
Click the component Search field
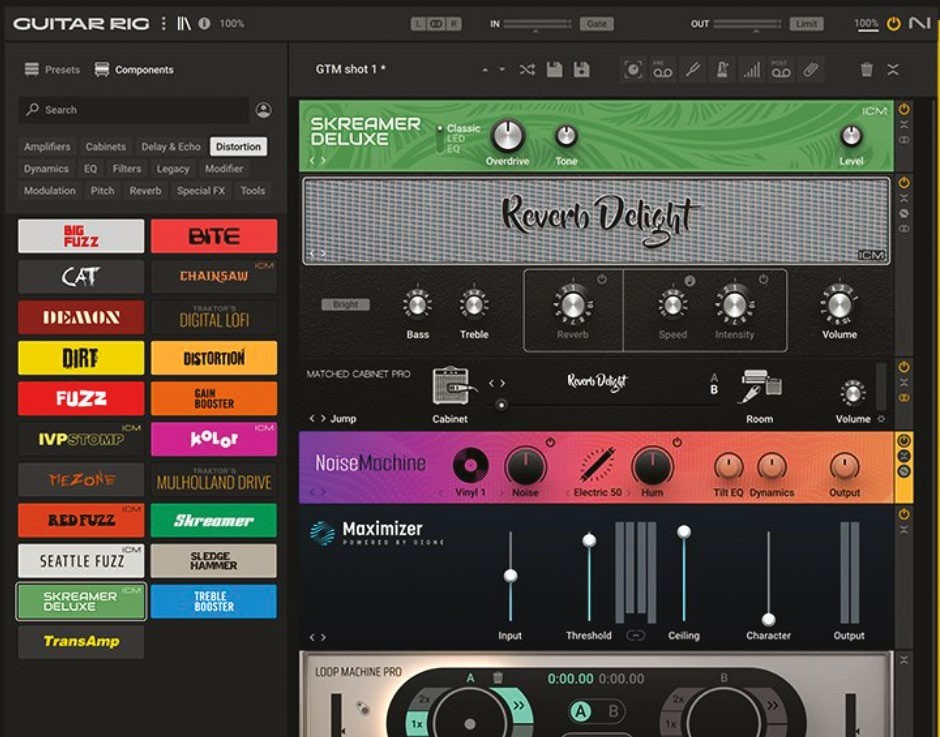tap(133, 110)
